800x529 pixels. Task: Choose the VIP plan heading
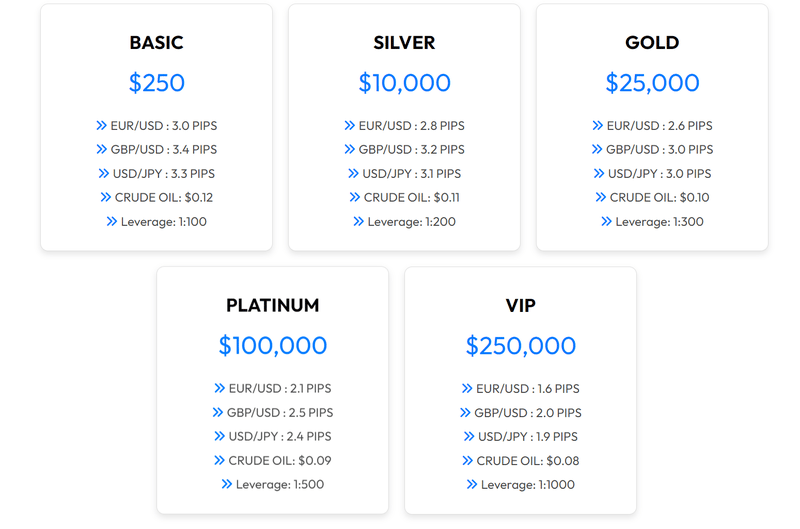point(520,306)
